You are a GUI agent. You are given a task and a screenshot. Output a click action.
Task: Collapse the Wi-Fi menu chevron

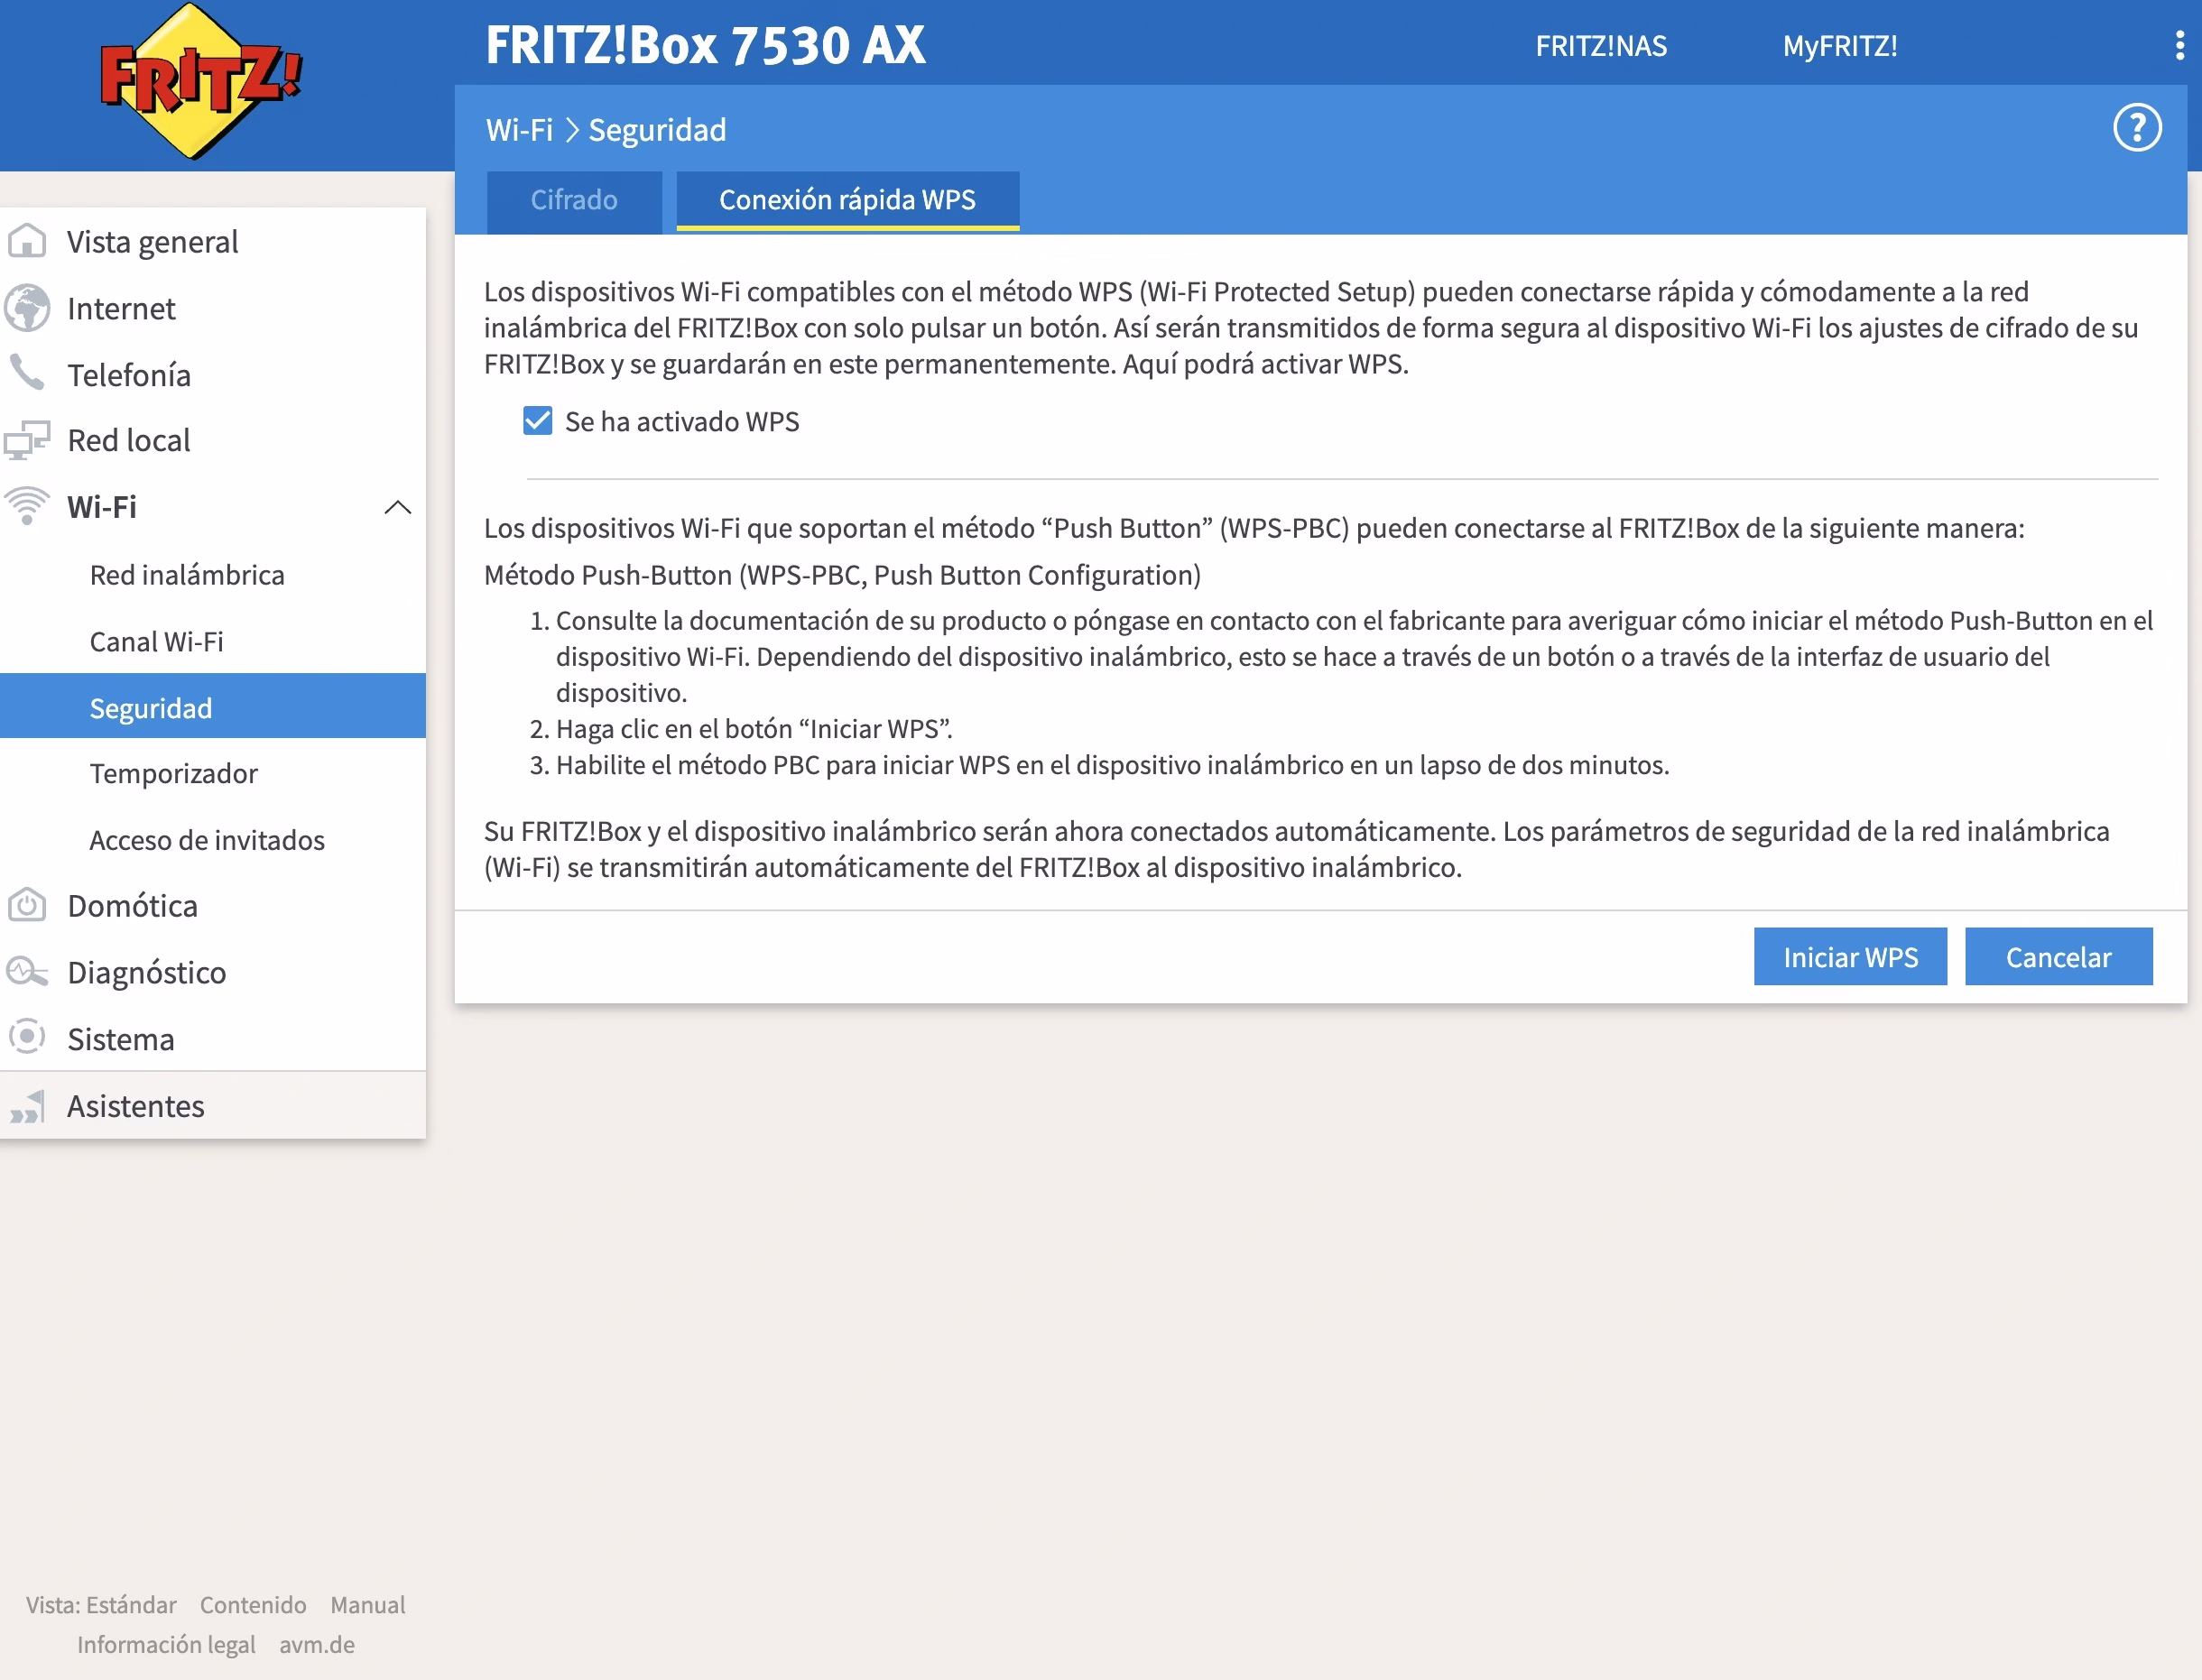(398, 507)
